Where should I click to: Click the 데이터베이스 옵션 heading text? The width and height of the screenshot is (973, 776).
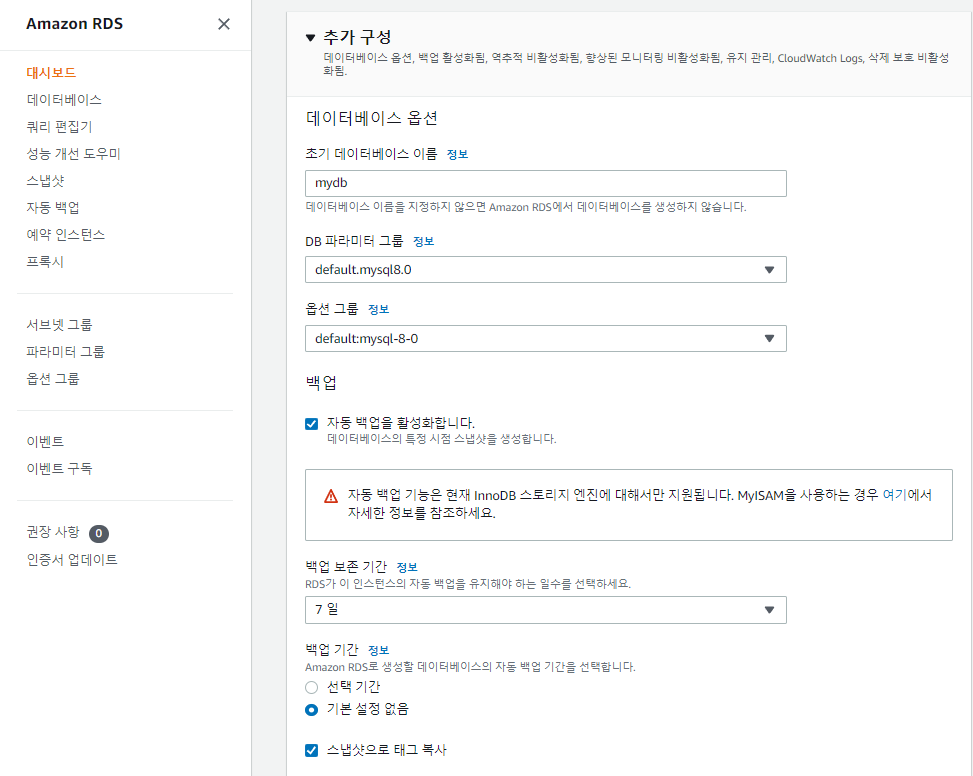(x=372, y=118)
